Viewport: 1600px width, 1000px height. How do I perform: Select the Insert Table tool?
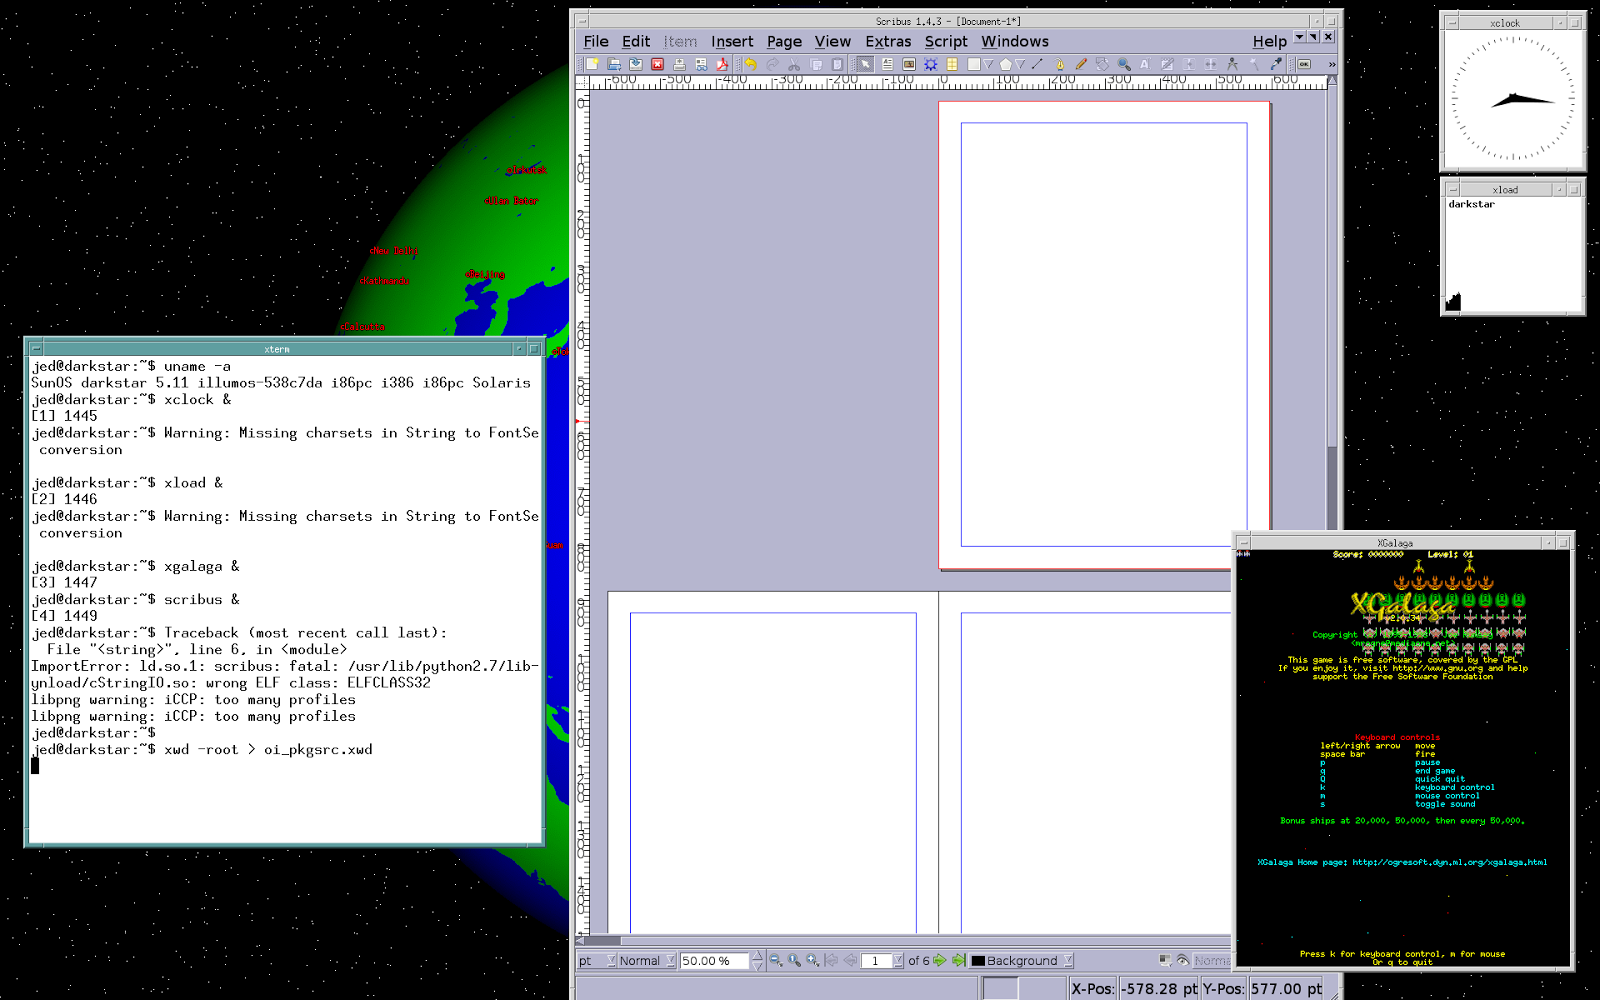click(952, 64)
